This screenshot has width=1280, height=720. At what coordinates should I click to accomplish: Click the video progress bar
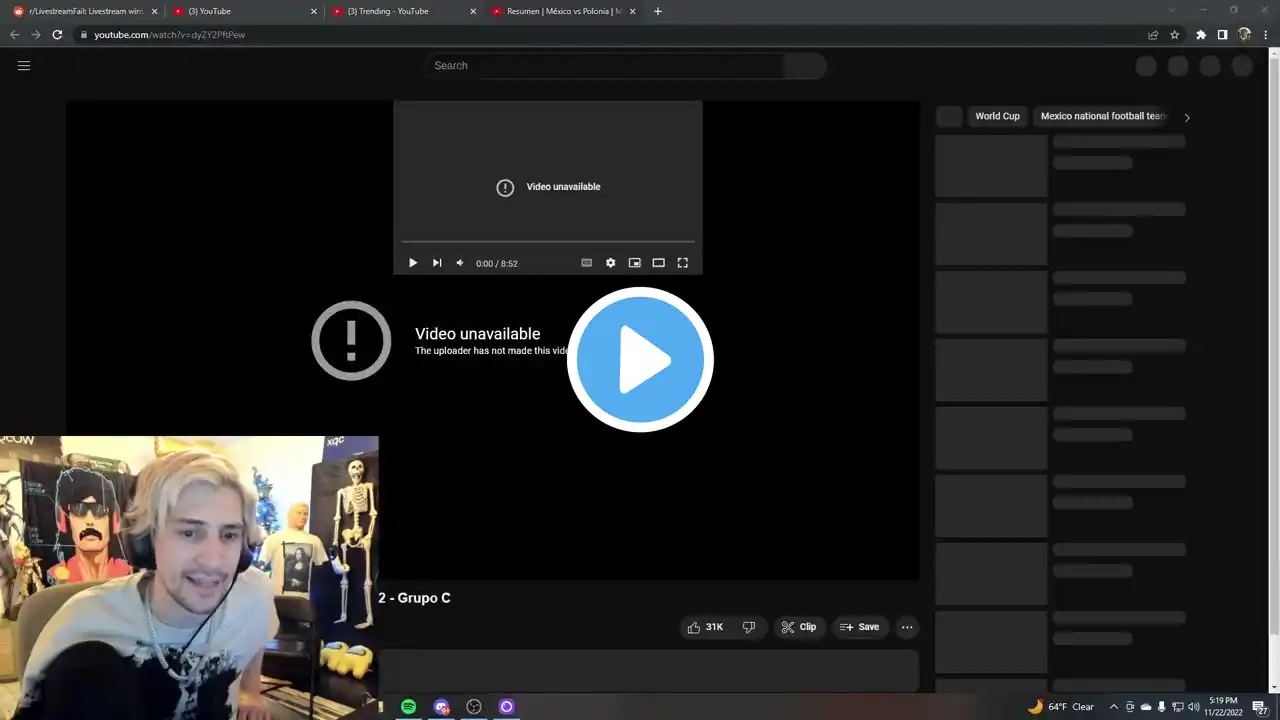[548, 241]
